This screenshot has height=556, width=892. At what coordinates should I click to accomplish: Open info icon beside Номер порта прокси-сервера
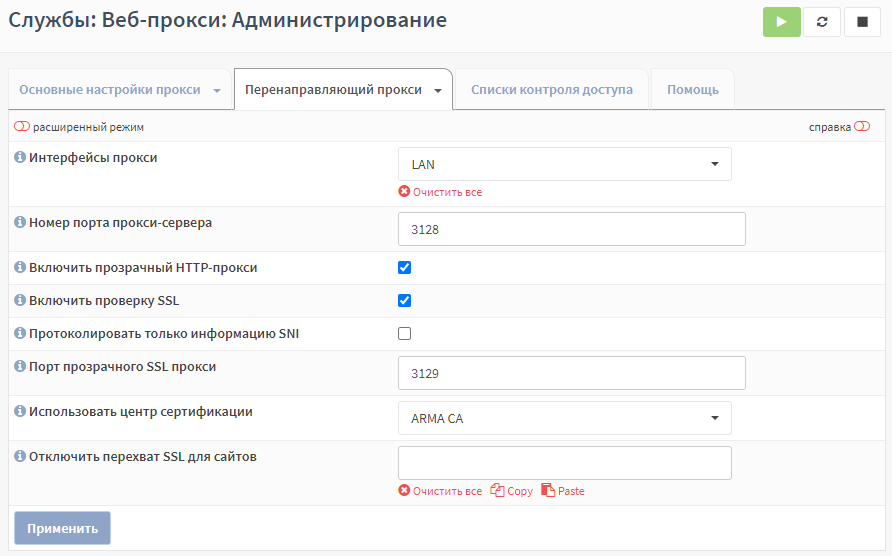20,222
